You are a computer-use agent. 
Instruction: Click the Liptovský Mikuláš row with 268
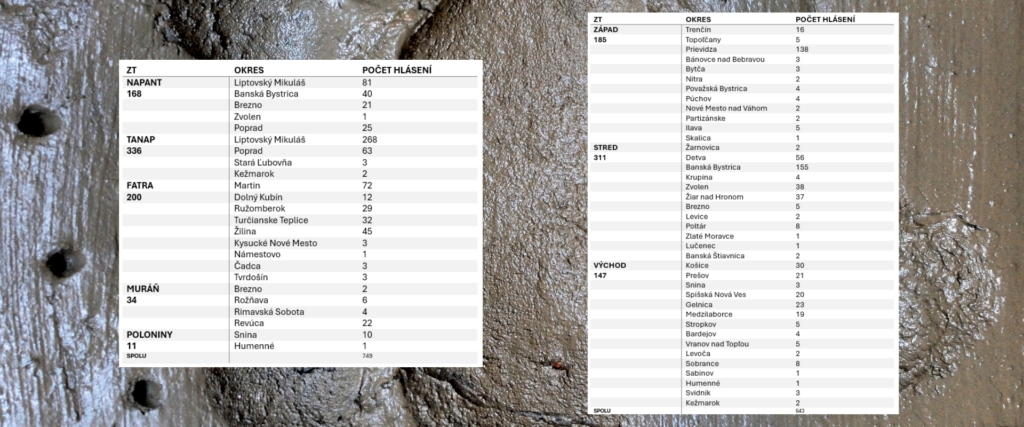pos(300,140)
